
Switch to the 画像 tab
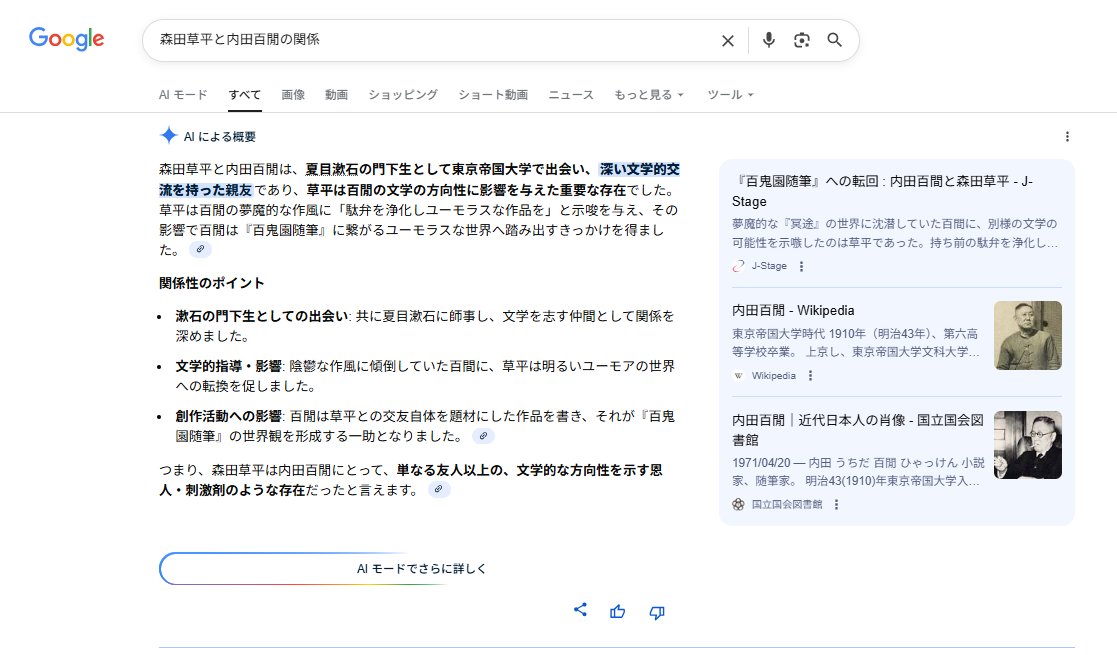click(x=293, y=95)
